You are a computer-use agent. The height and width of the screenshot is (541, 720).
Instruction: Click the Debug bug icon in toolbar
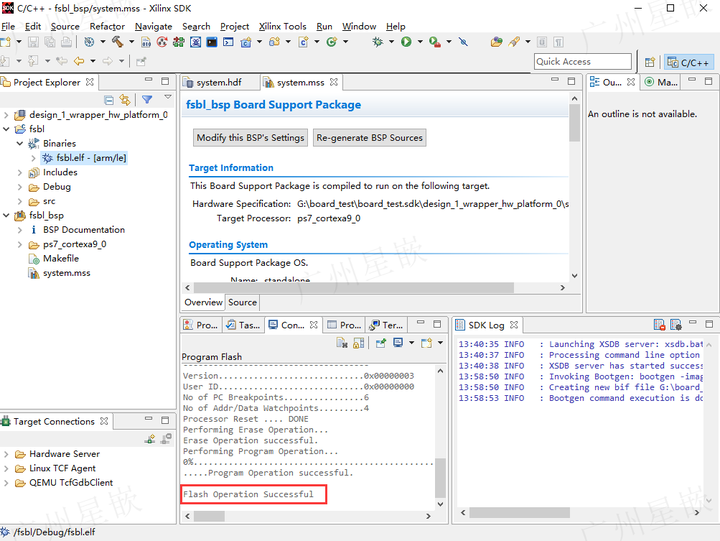pos(378,42)
